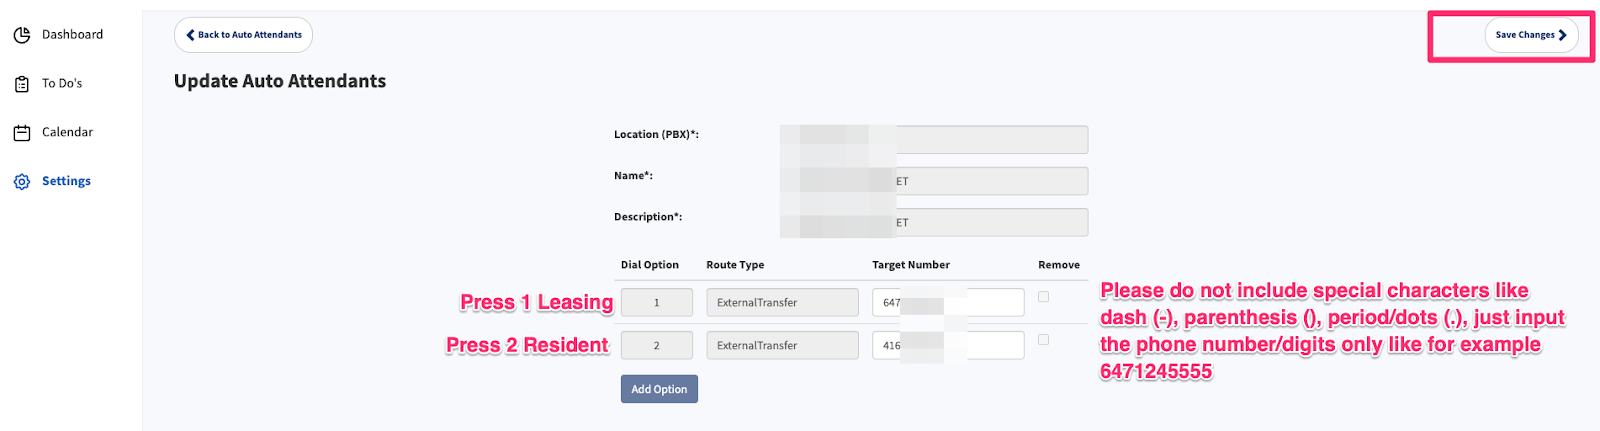
Task: Open the Dashboard menu item
Action: pos(72,35)
